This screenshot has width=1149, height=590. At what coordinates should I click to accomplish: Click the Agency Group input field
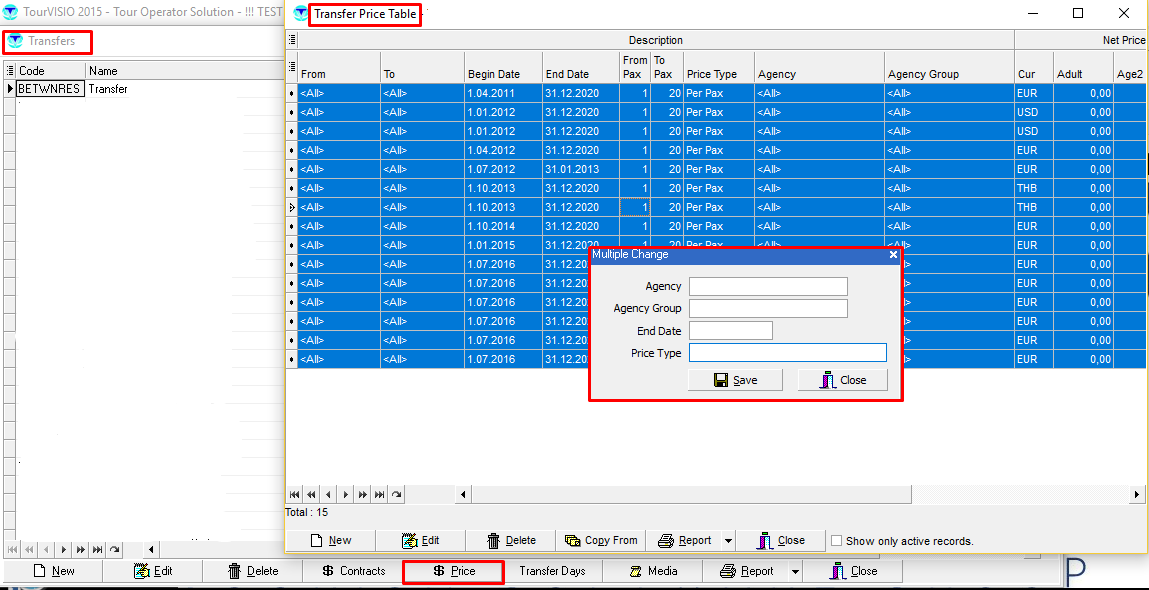click(x=768, y=308)
